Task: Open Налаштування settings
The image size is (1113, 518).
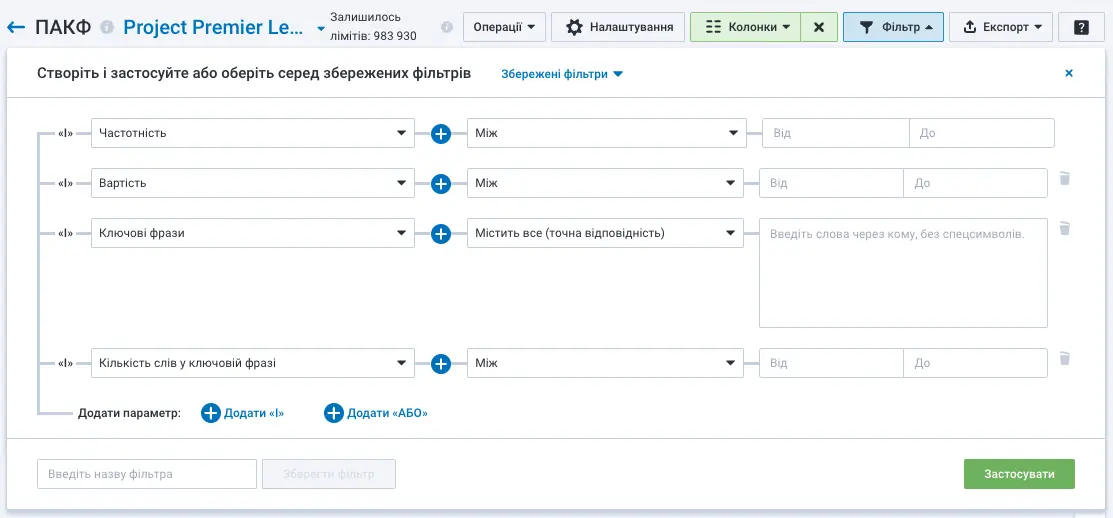Action: [x=618, y=27]
